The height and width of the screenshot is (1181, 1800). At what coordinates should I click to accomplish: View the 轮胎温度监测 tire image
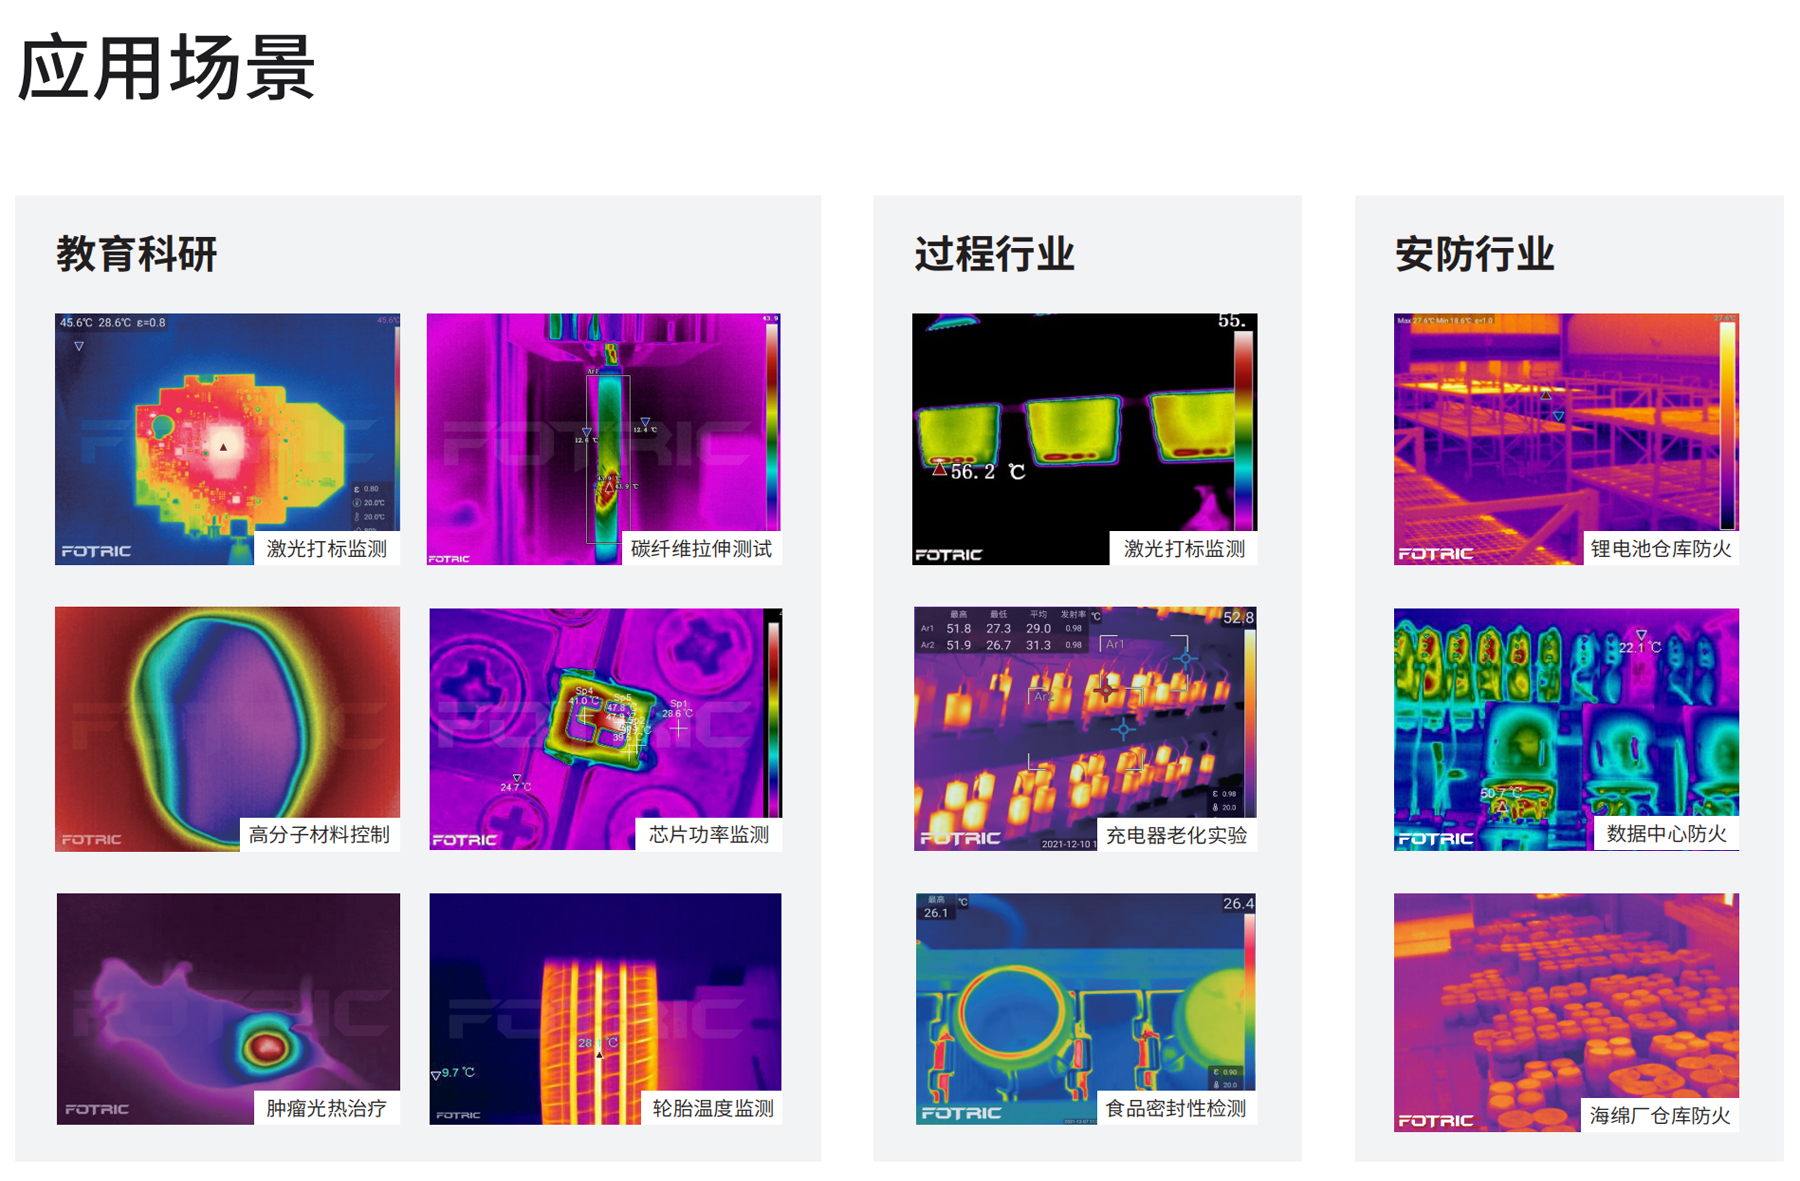point(605,1007)
